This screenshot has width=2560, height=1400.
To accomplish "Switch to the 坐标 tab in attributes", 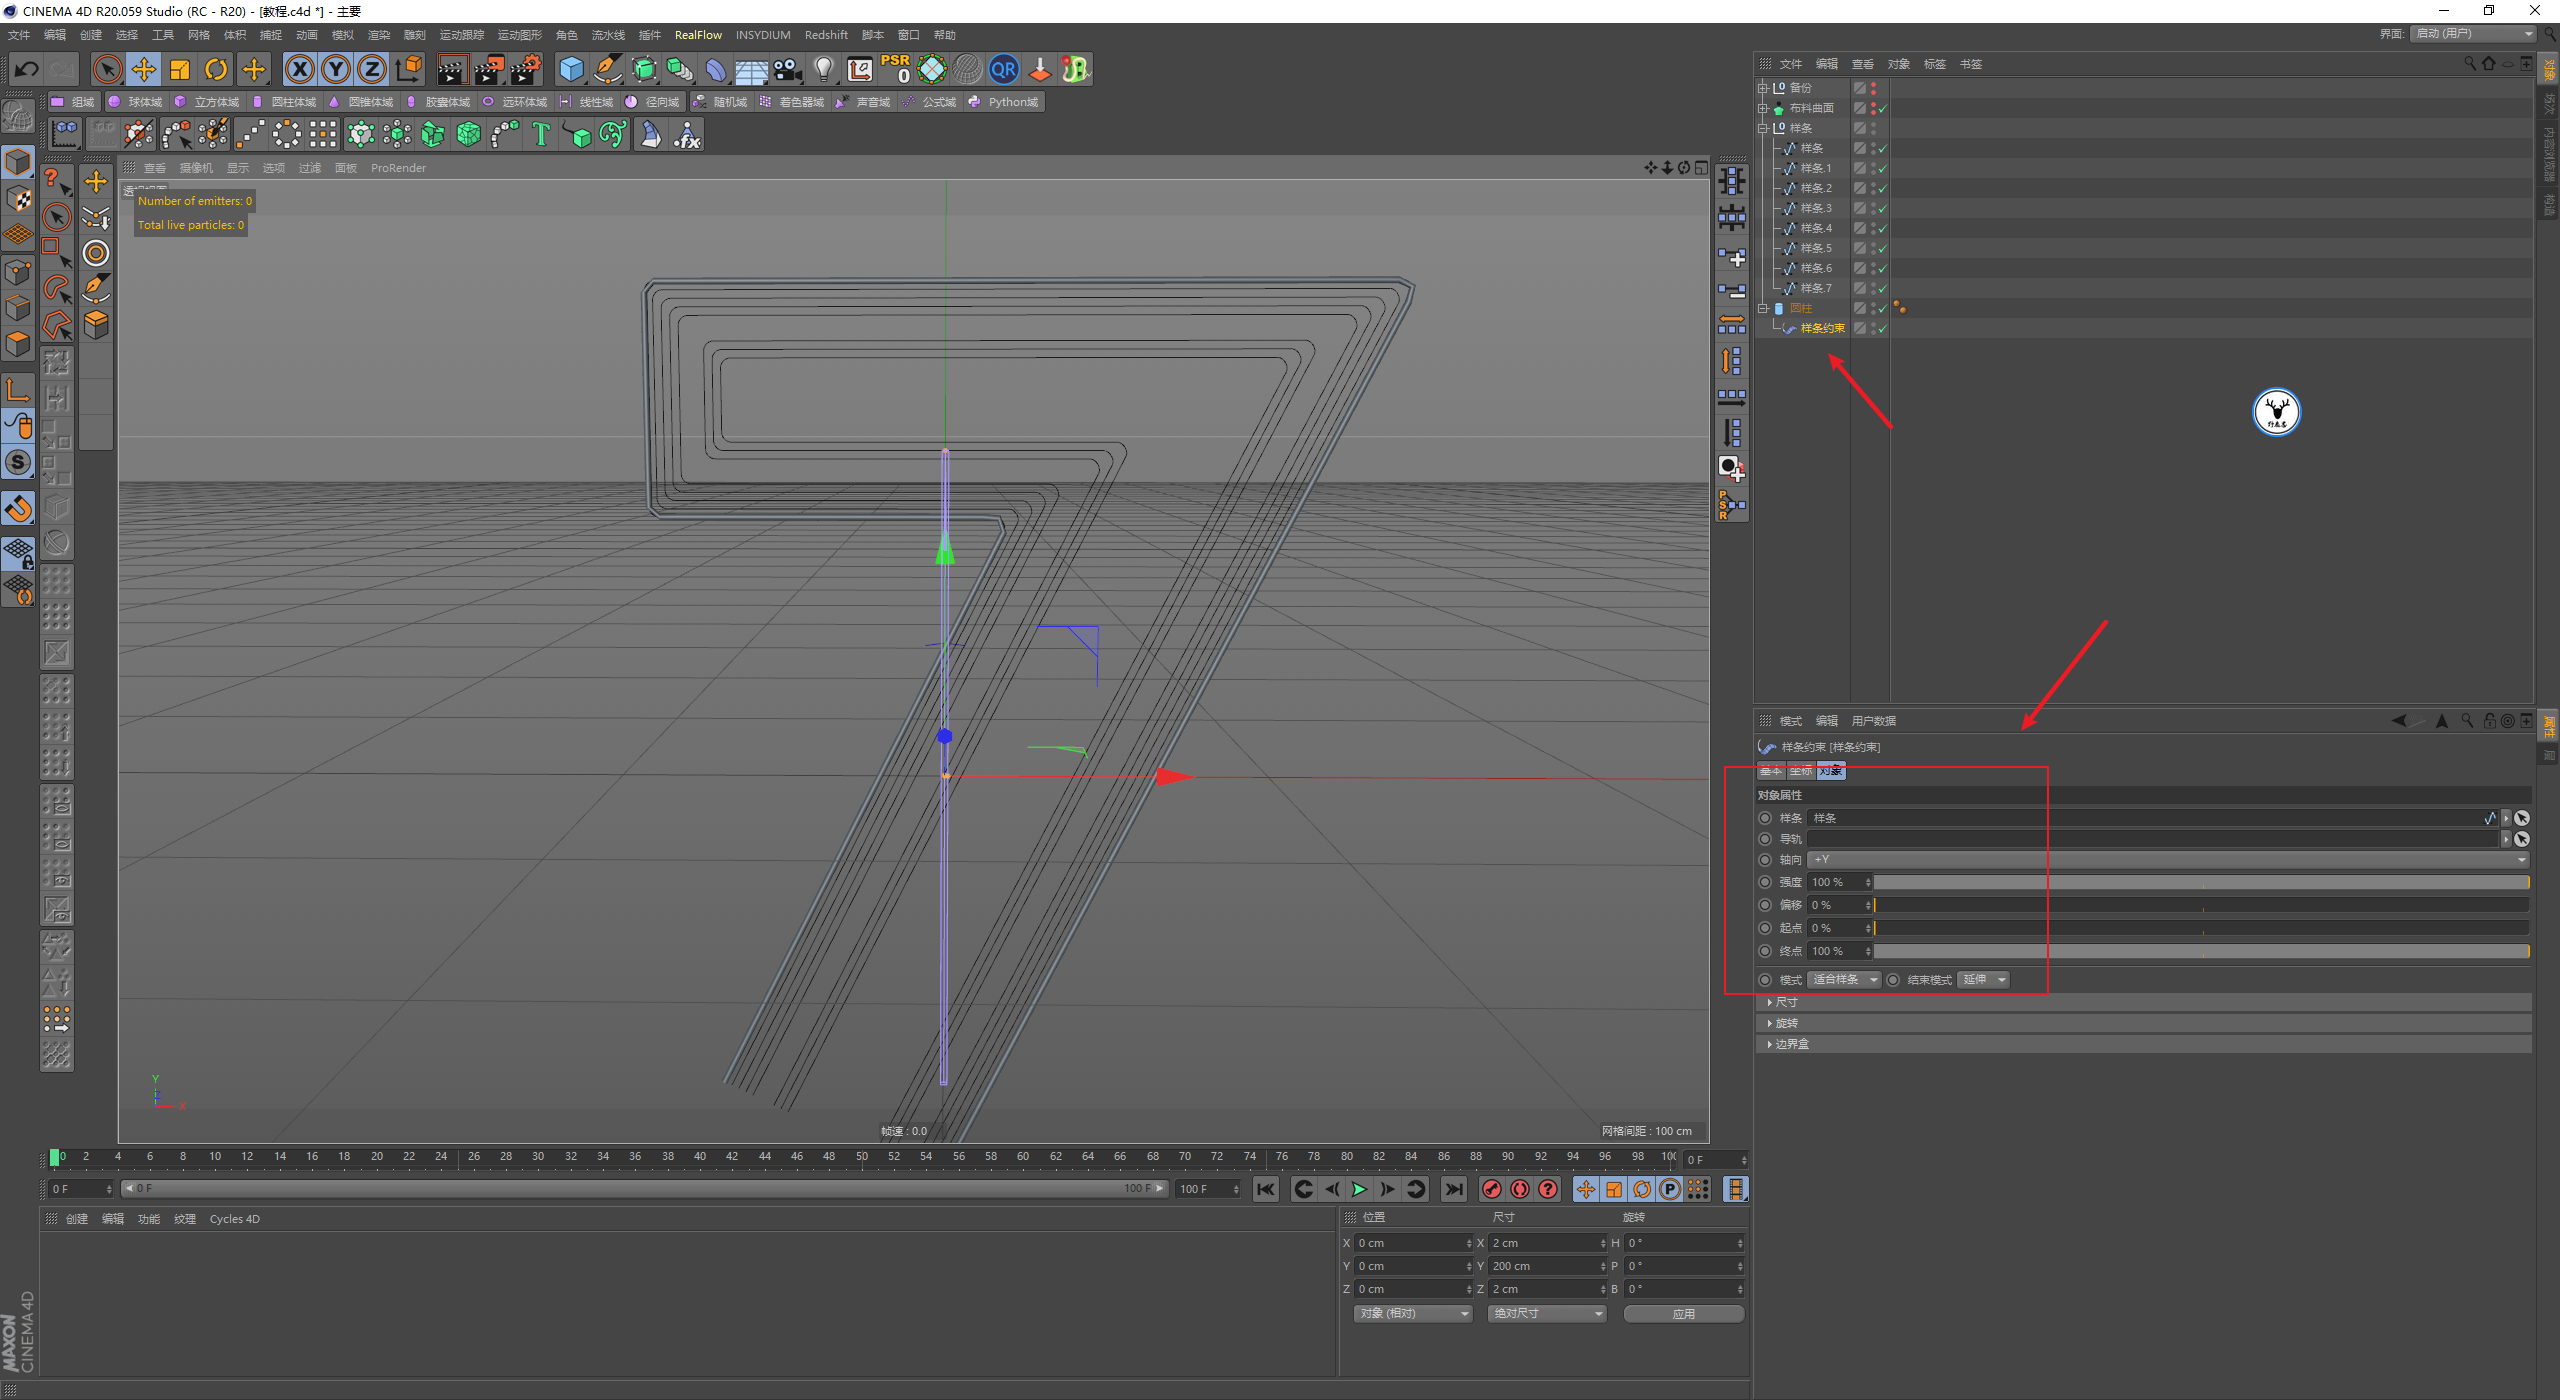I will pos(1800,771).
